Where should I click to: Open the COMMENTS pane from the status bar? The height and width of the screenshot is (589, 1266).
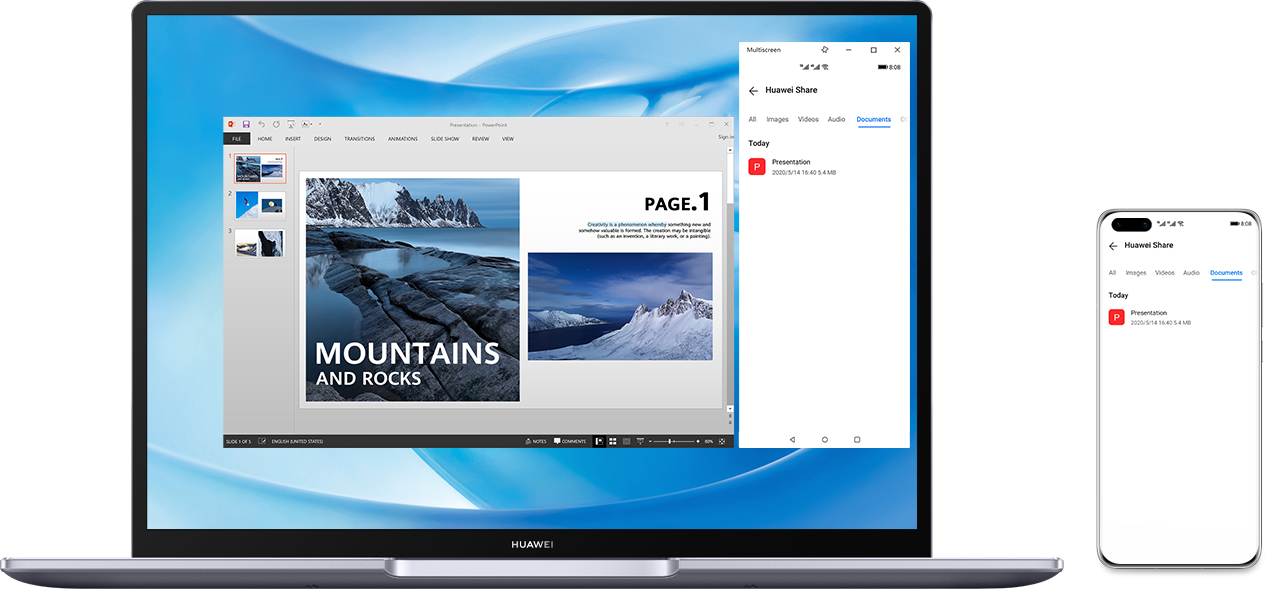(x=569, y=441)
